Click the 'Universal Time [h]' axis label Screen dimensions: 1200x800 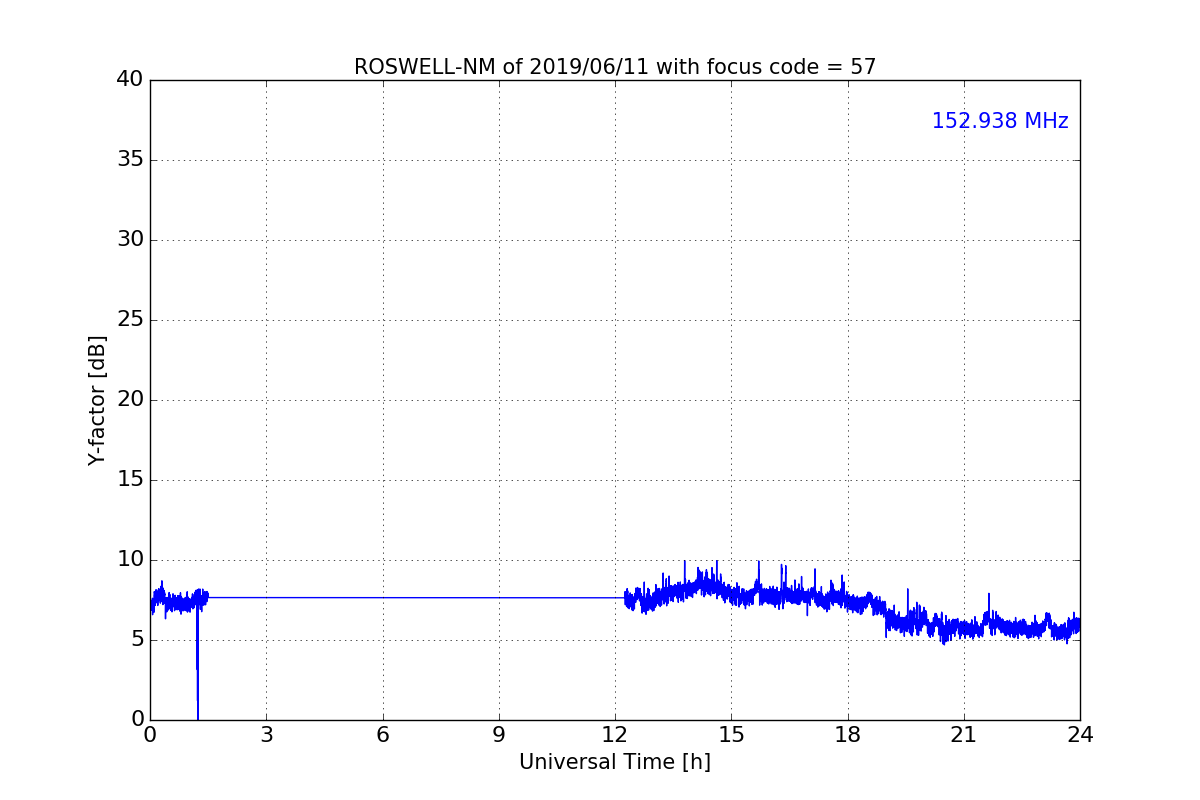615,762
